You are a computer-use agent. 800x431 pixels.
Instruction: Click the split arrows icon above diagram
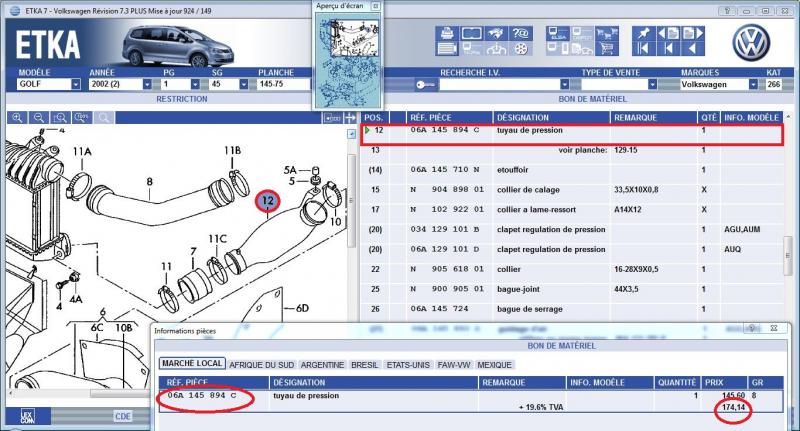[x=350, y=118]
